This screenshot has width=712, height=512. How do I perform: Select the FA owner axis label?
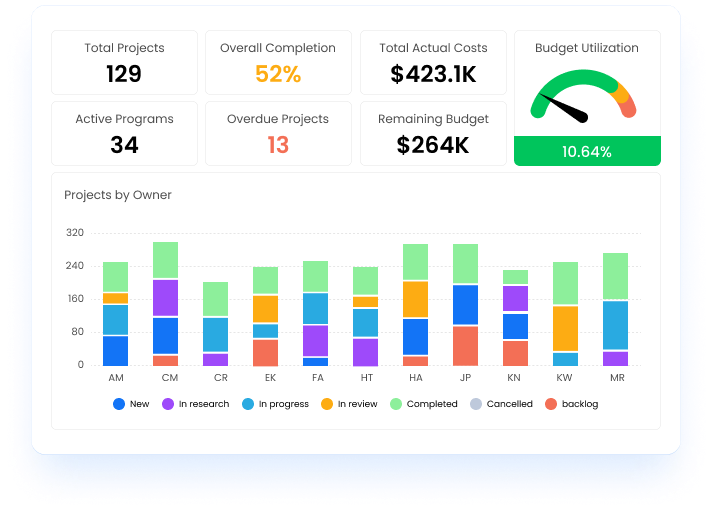coord(318,378)
